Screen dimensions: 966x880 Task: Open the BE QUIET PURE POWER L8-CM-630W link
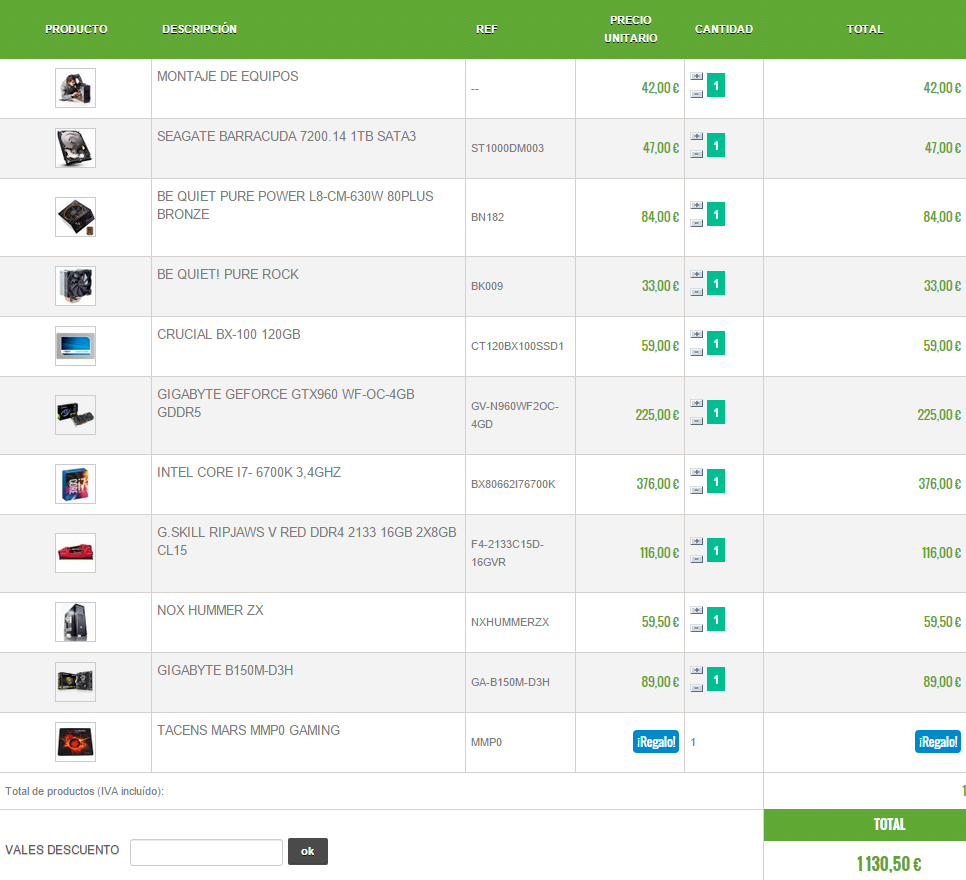coord(295,205)
